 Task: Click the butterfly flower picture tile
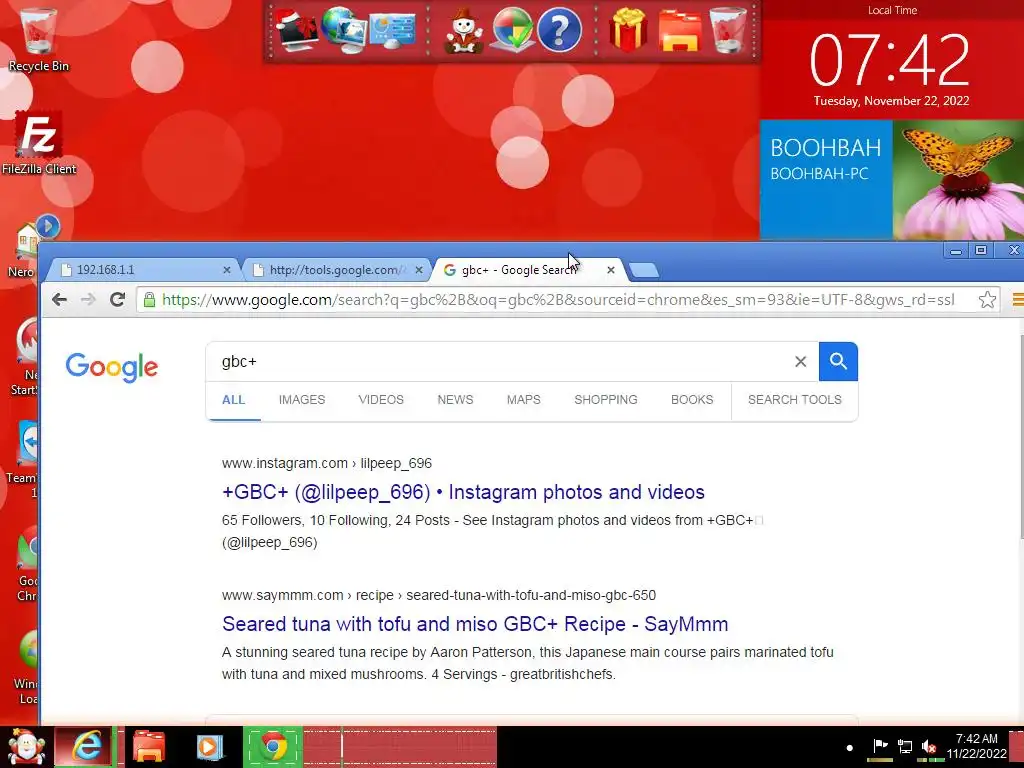[958, 179]
